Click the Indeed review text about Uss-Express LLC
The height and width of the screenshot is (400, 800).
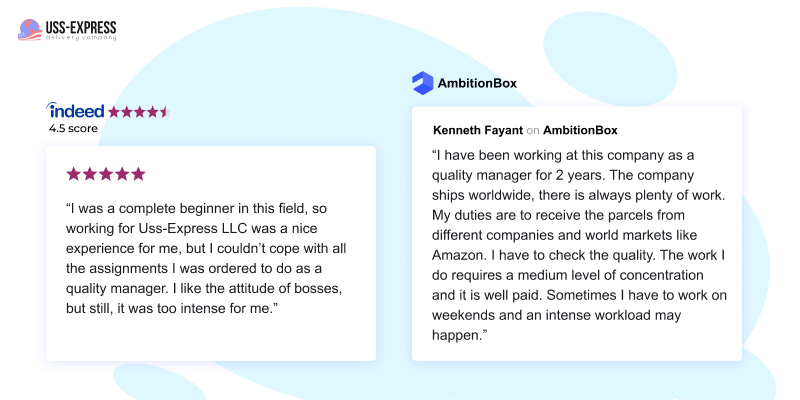coord(206,258)
